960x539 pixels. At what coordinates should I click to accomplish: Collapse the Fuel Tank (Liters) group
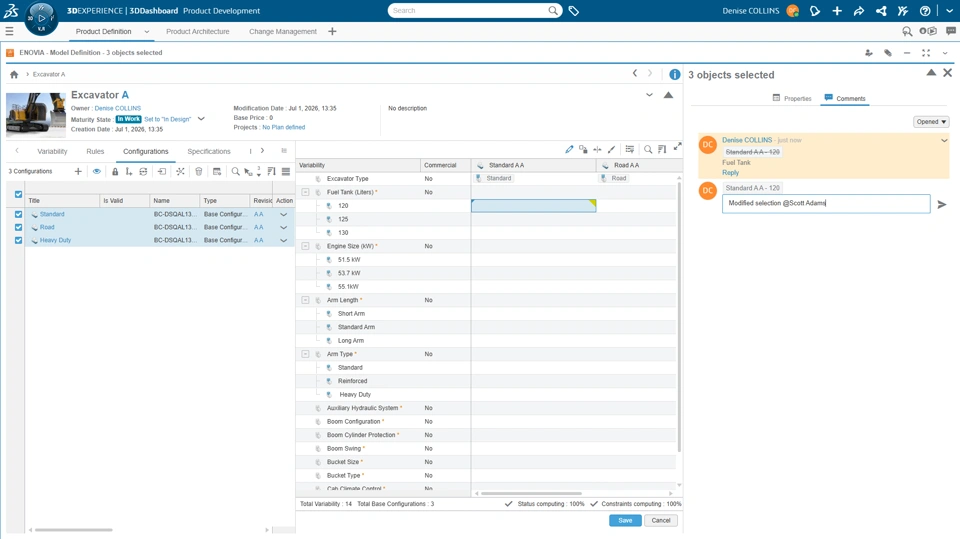tap(305, 192)
